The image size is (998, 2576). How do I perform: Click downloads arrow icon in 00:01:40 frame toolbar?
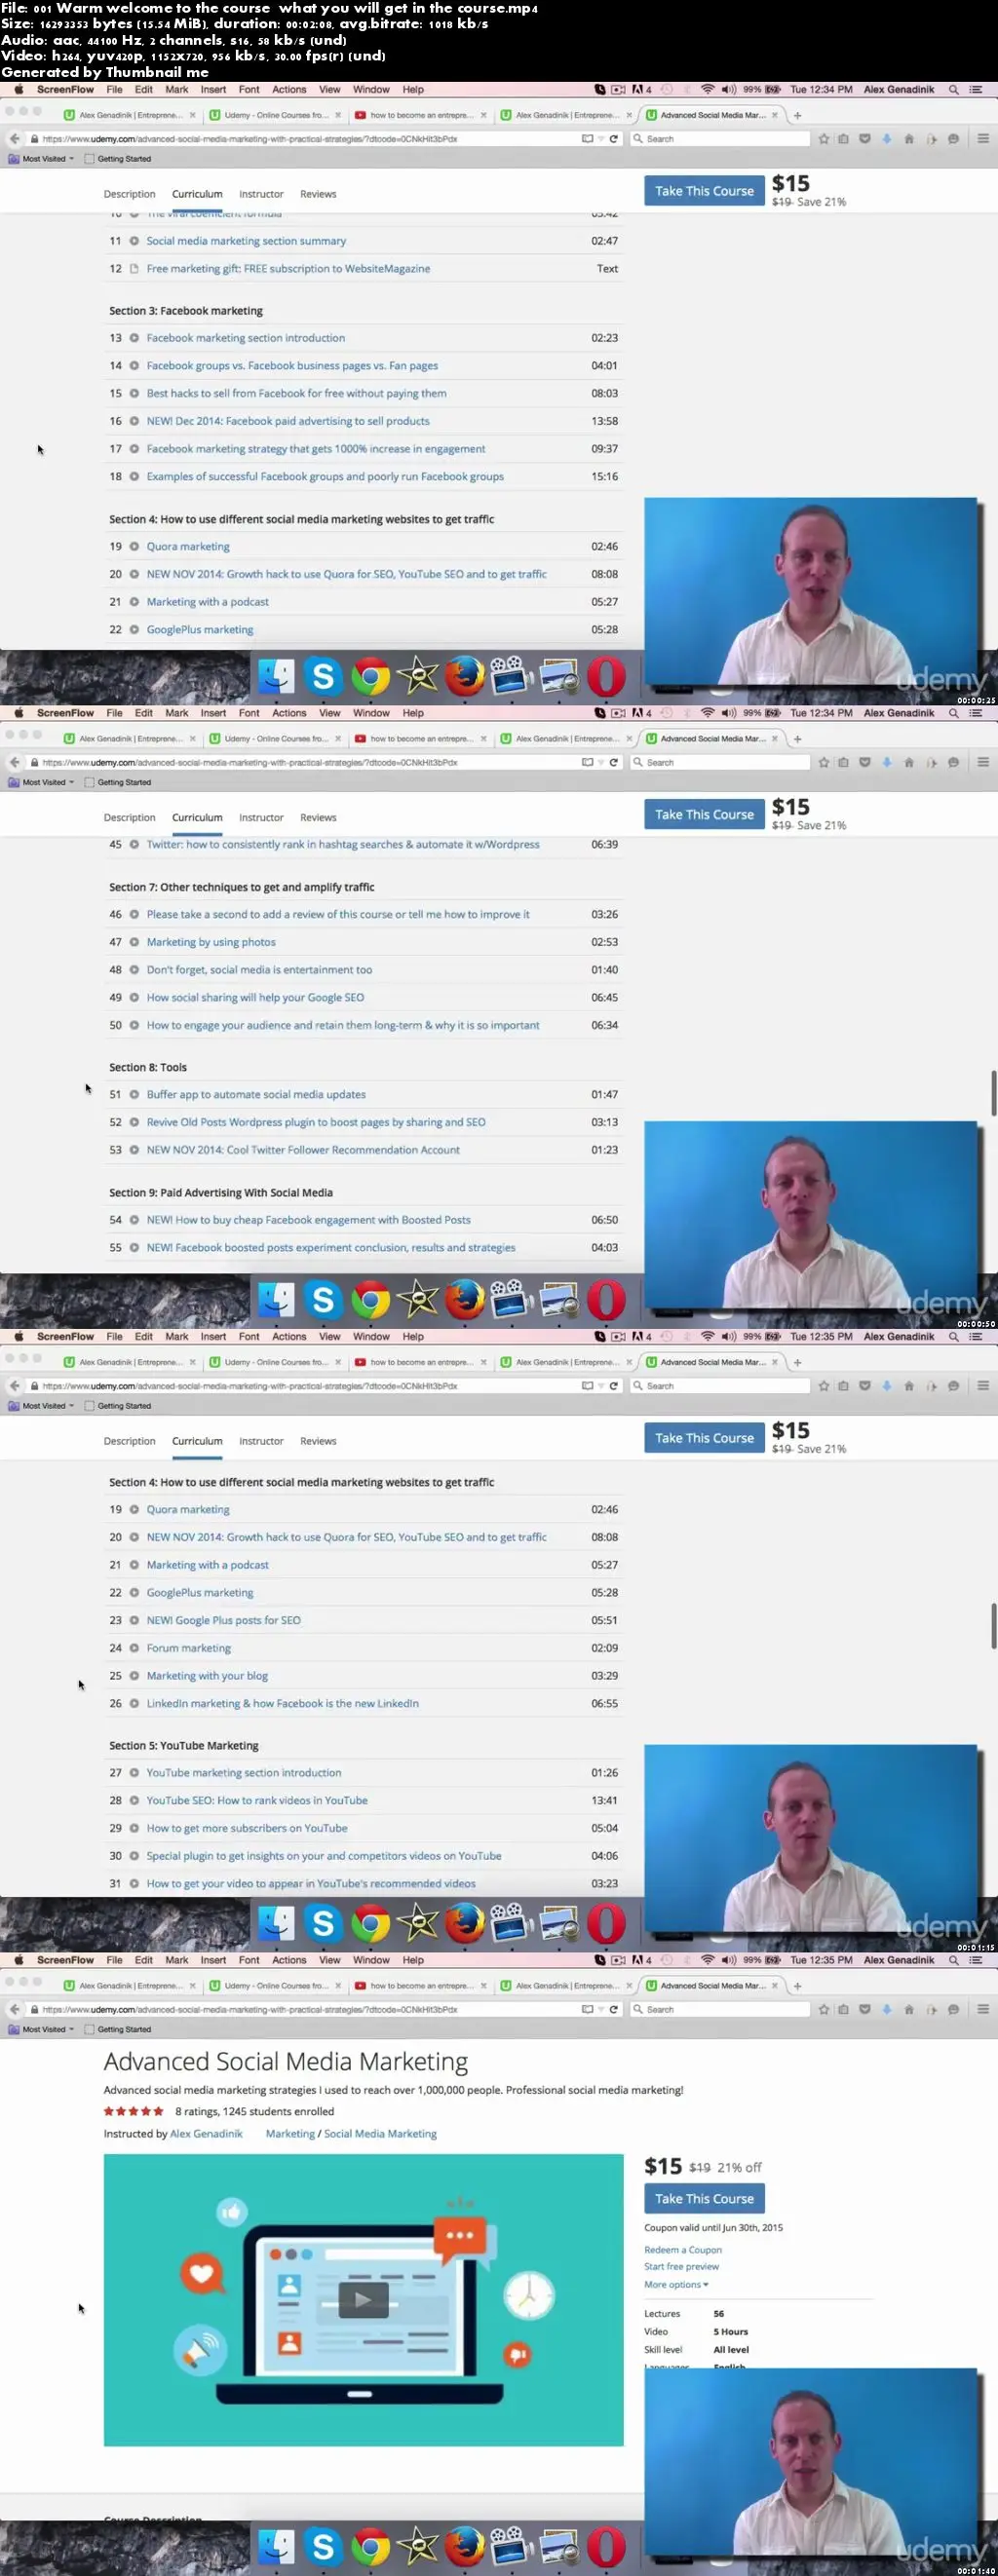(887, 2009)
